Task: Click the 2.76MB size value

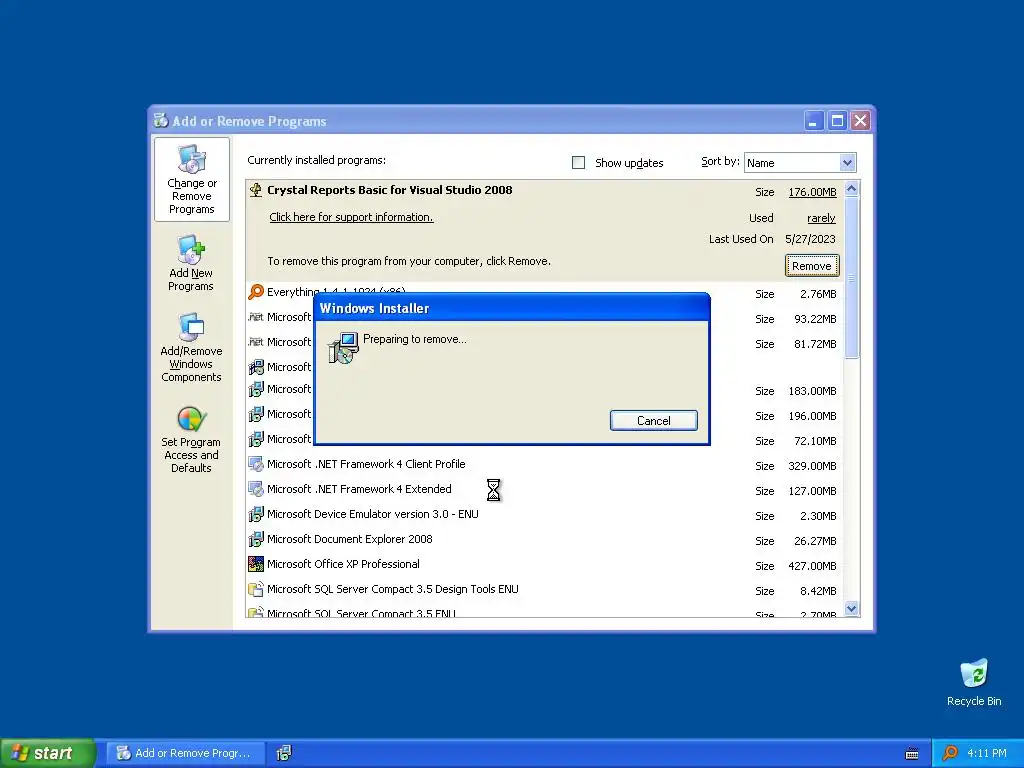Action: pyautogui.click(x=818, y=295)
